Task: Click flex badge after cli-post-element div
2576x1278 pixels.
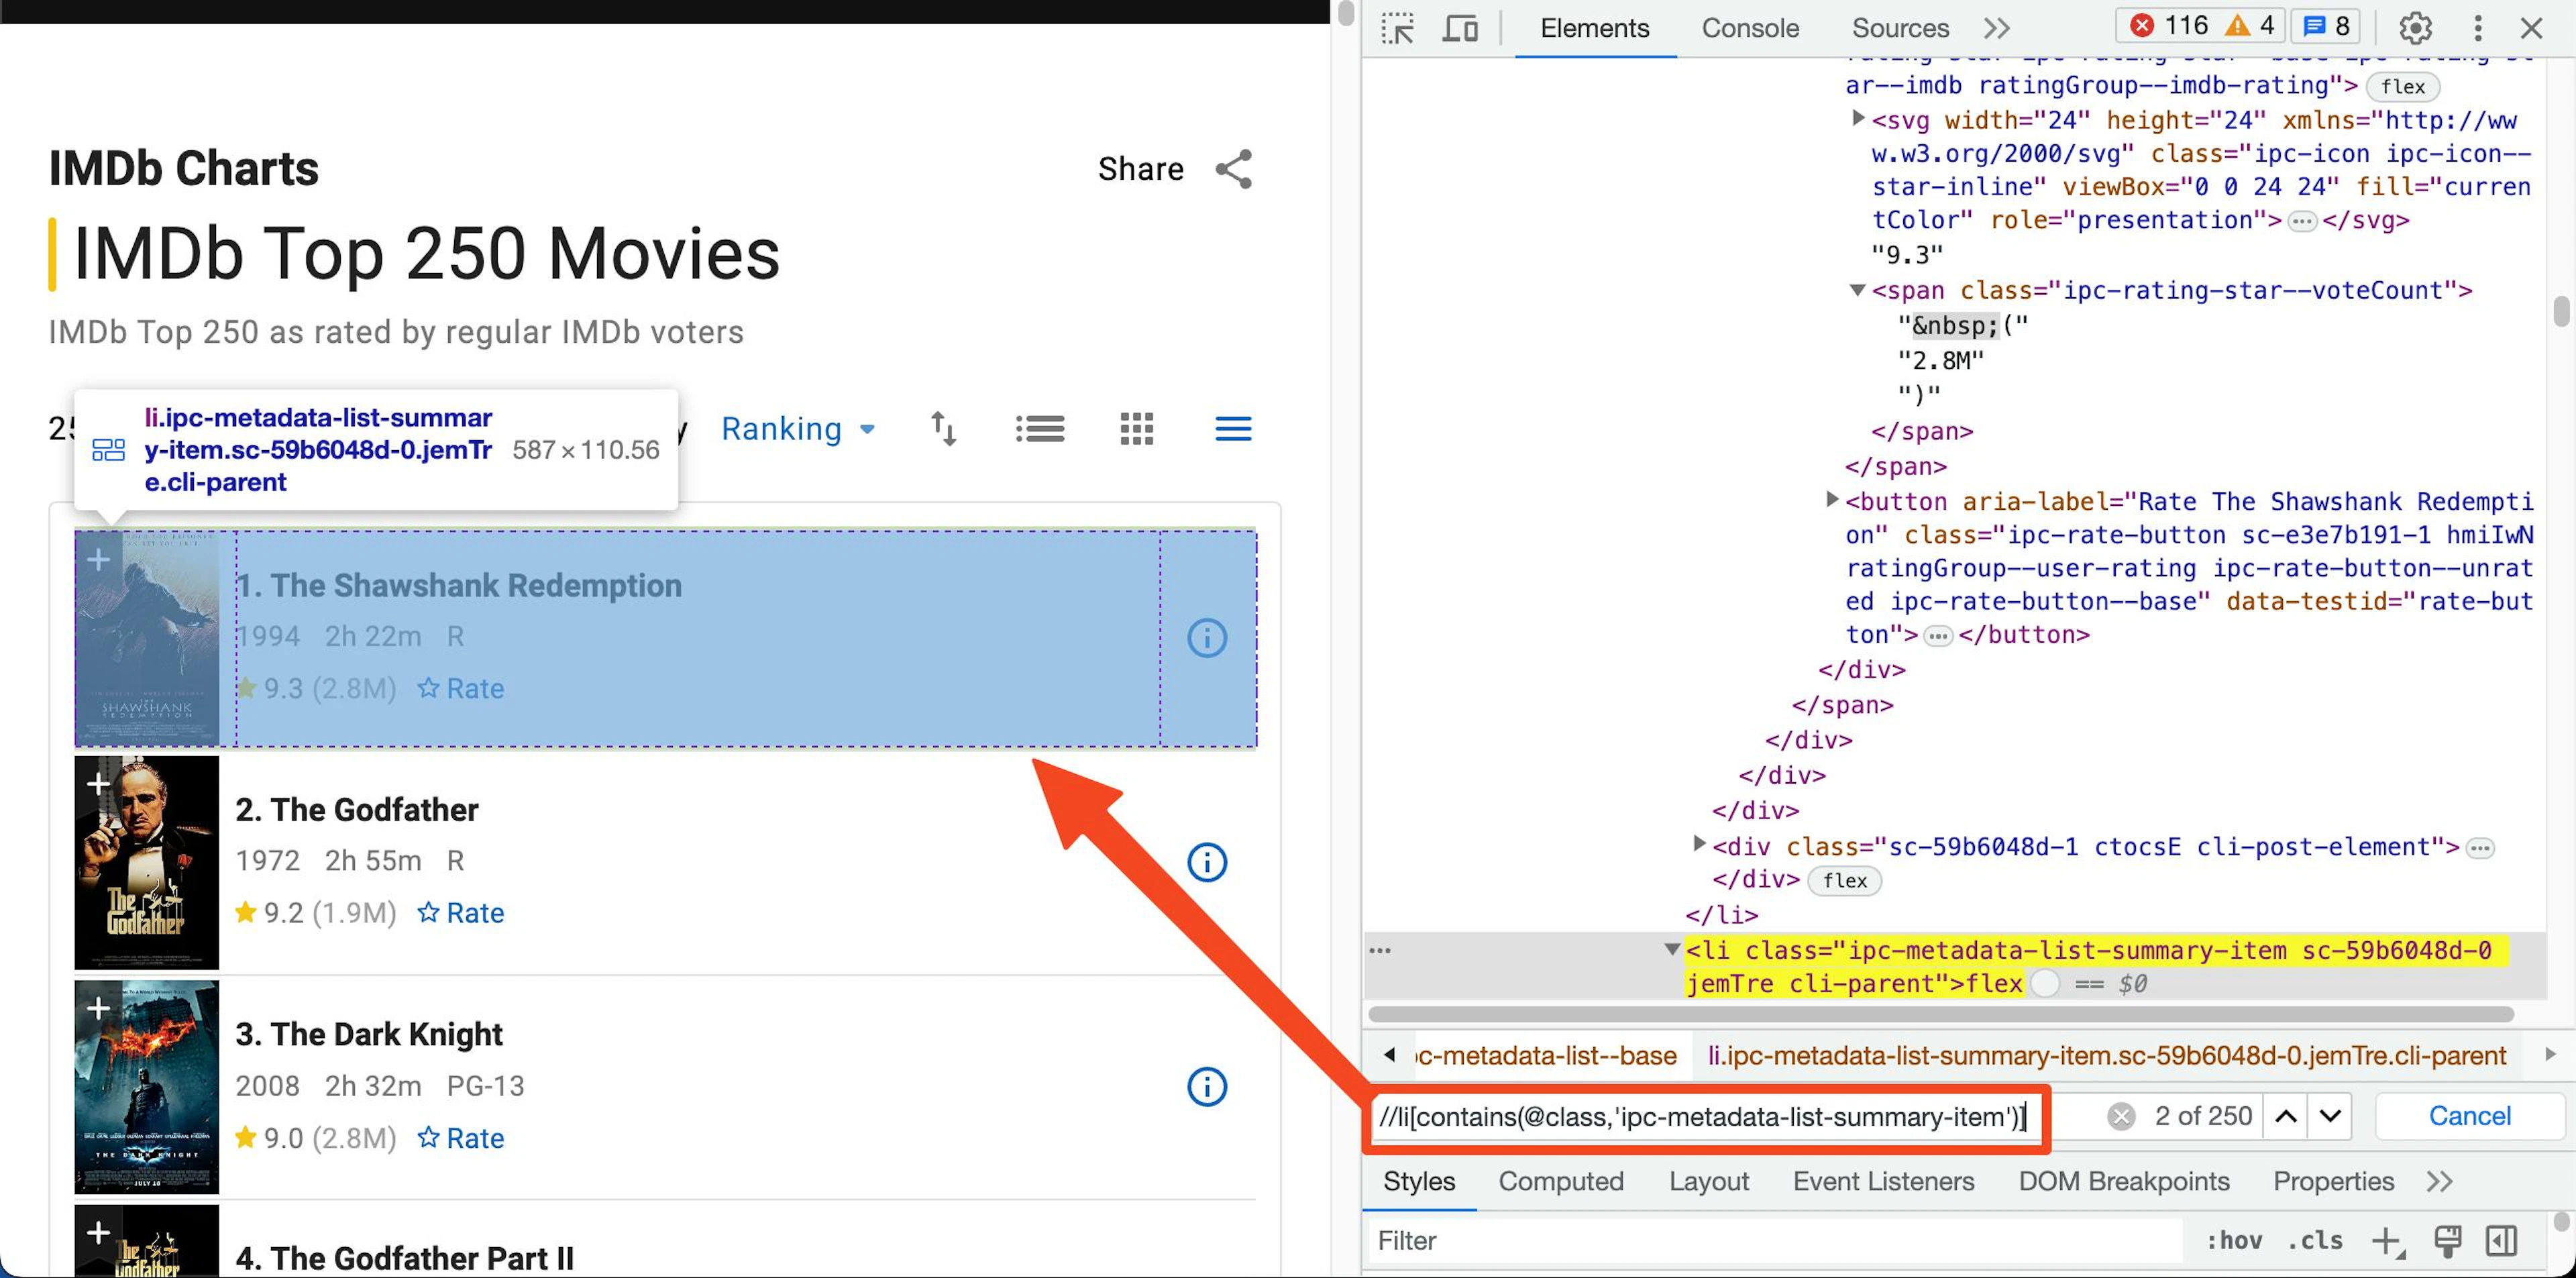Action: pos(1844,881)
